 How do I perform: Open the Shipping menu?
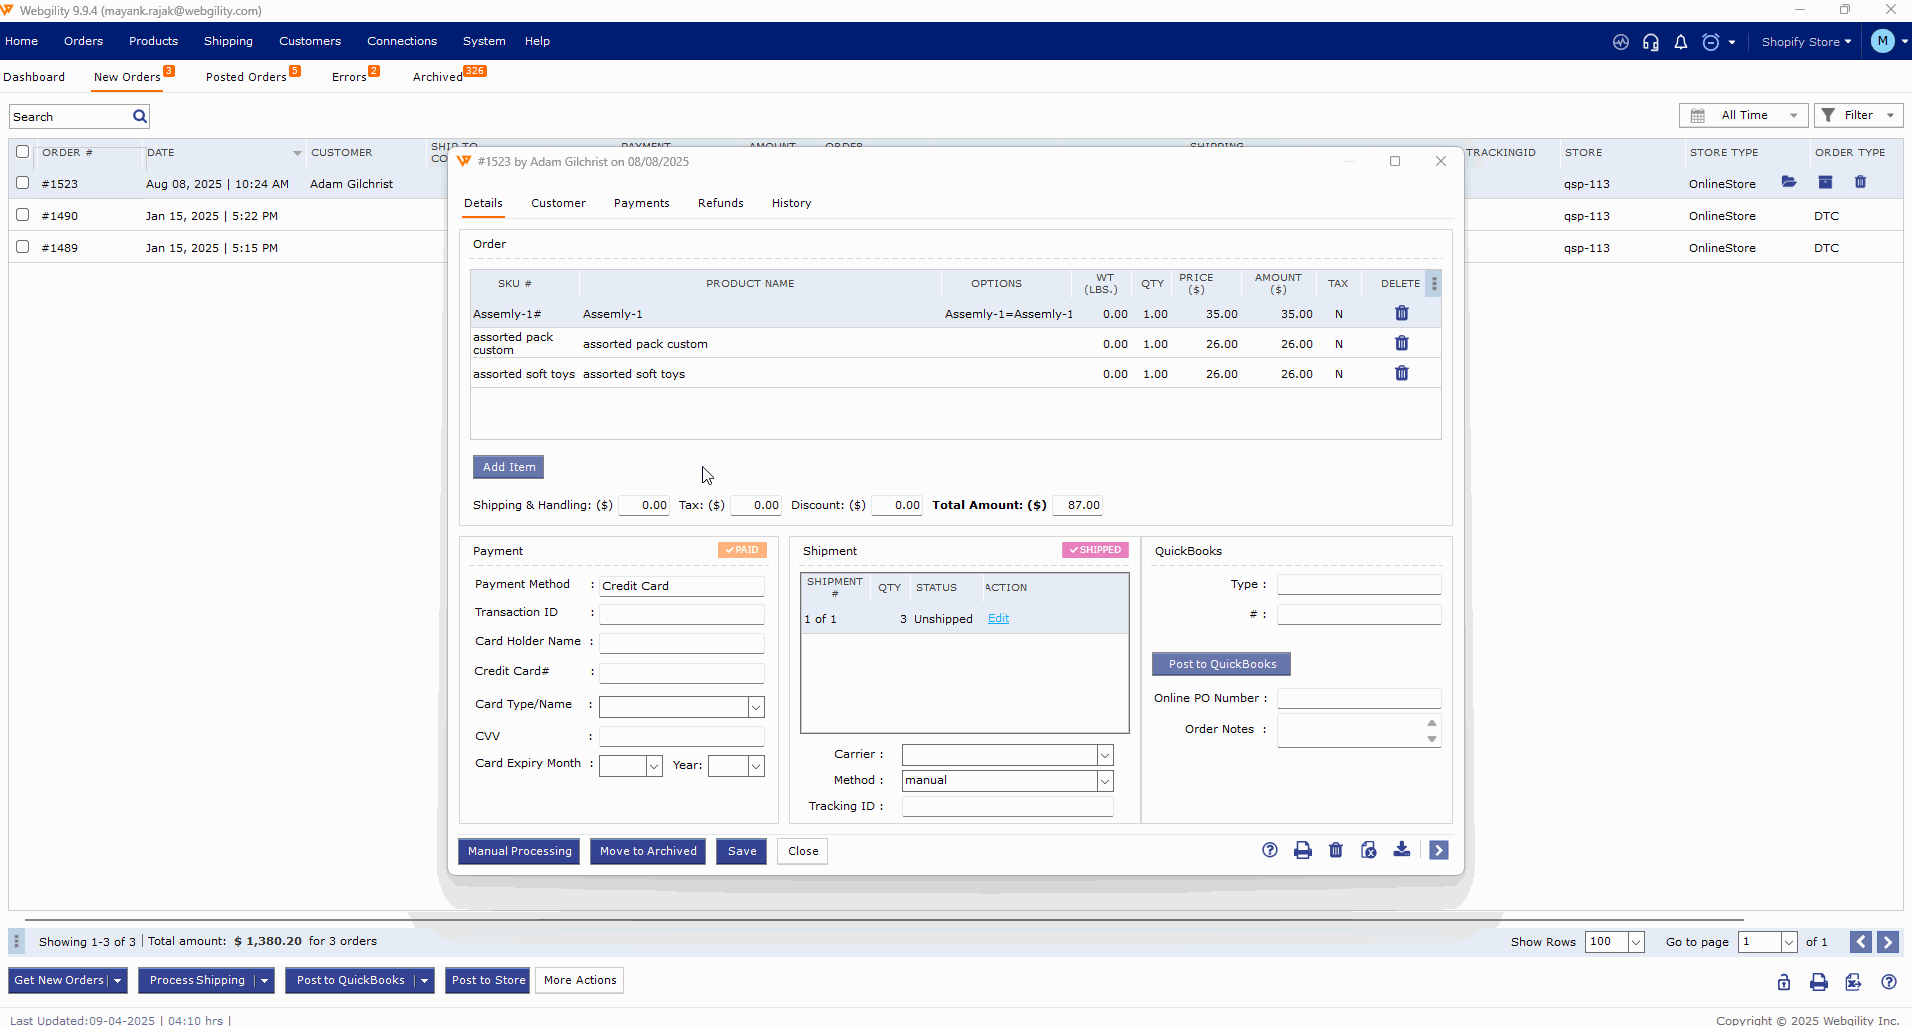(228, 41)
